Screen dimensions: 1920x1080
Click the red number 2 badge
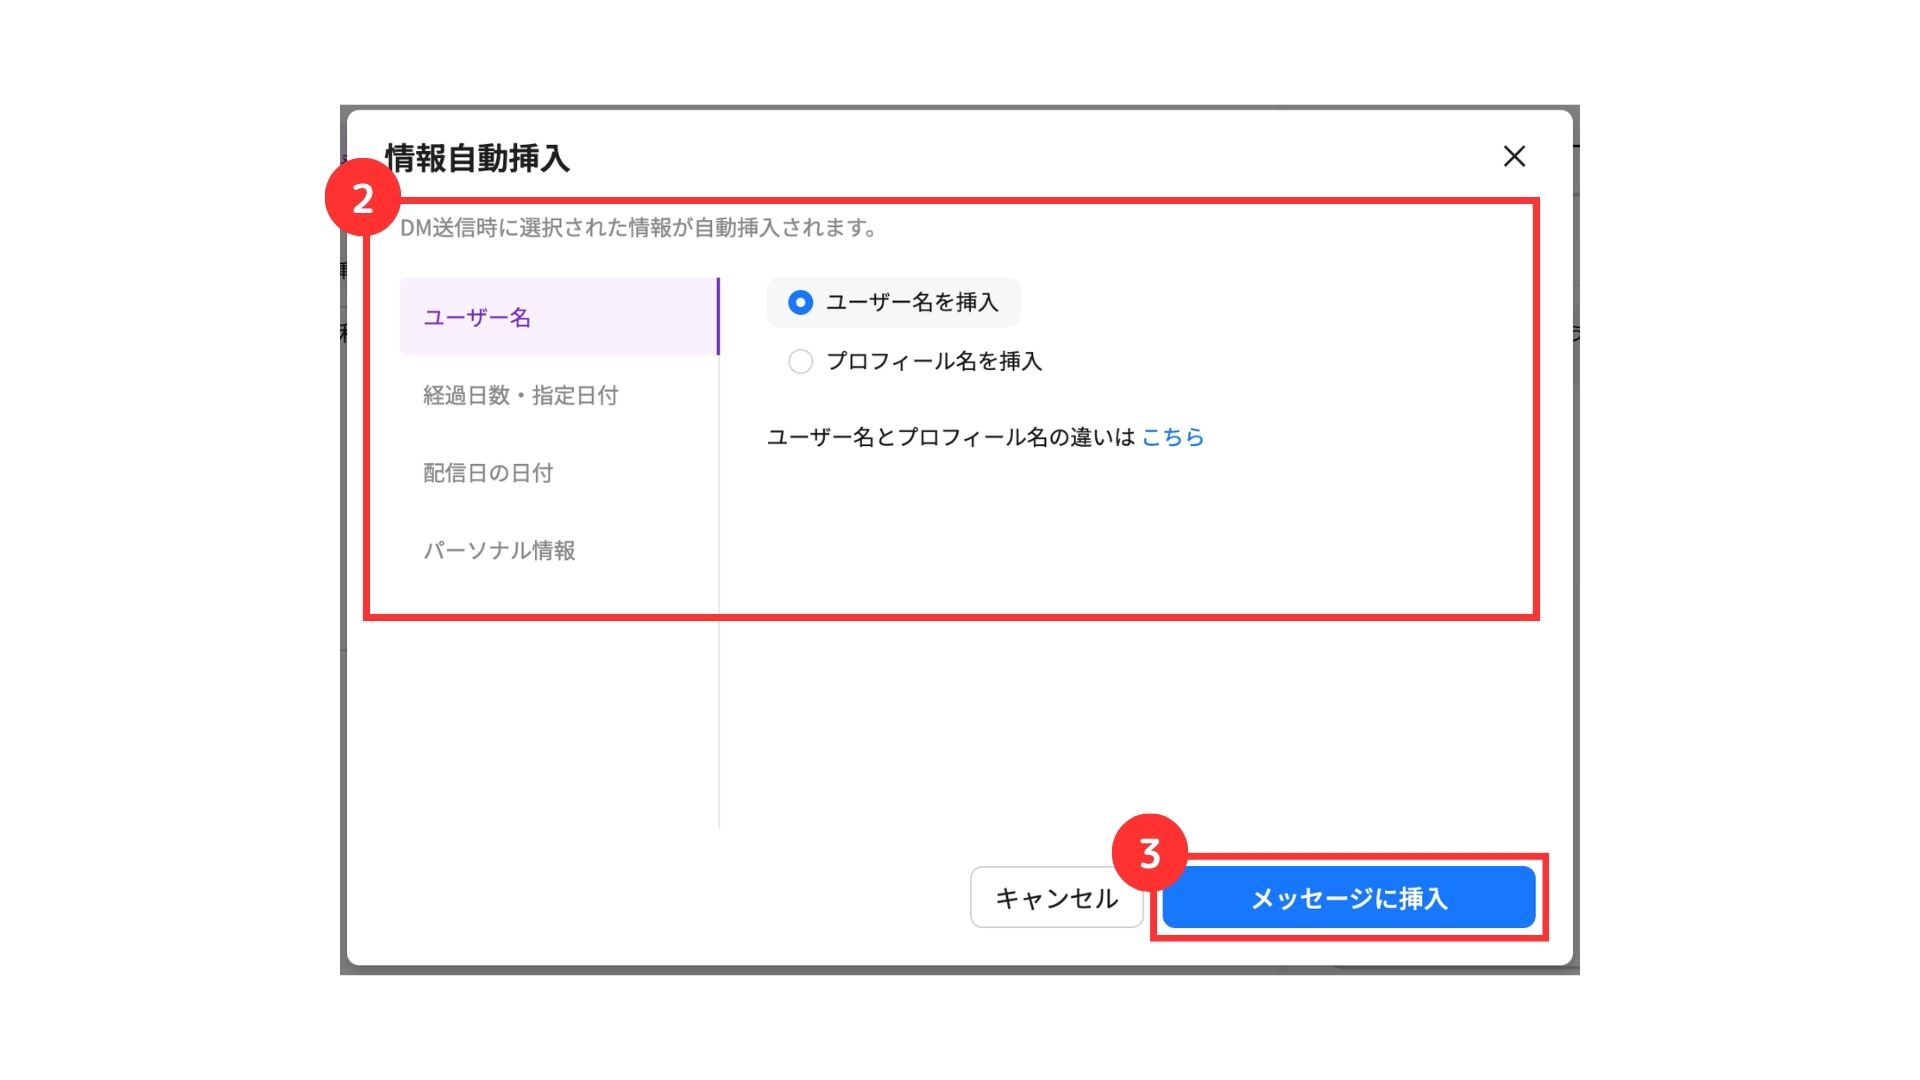pyautogui.click(x=362, y=198)
